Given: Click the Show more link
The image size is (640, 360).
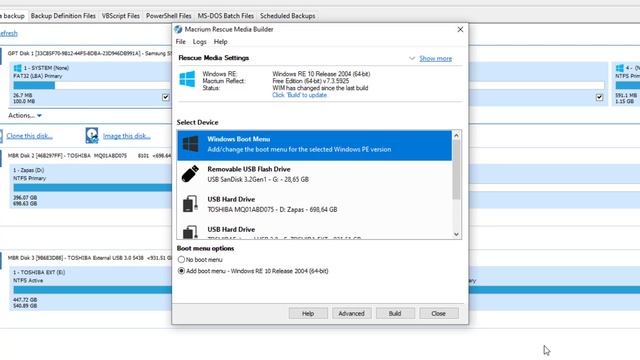Looking at the screenshot, I should pyautogui.click(x=436, y=58).
